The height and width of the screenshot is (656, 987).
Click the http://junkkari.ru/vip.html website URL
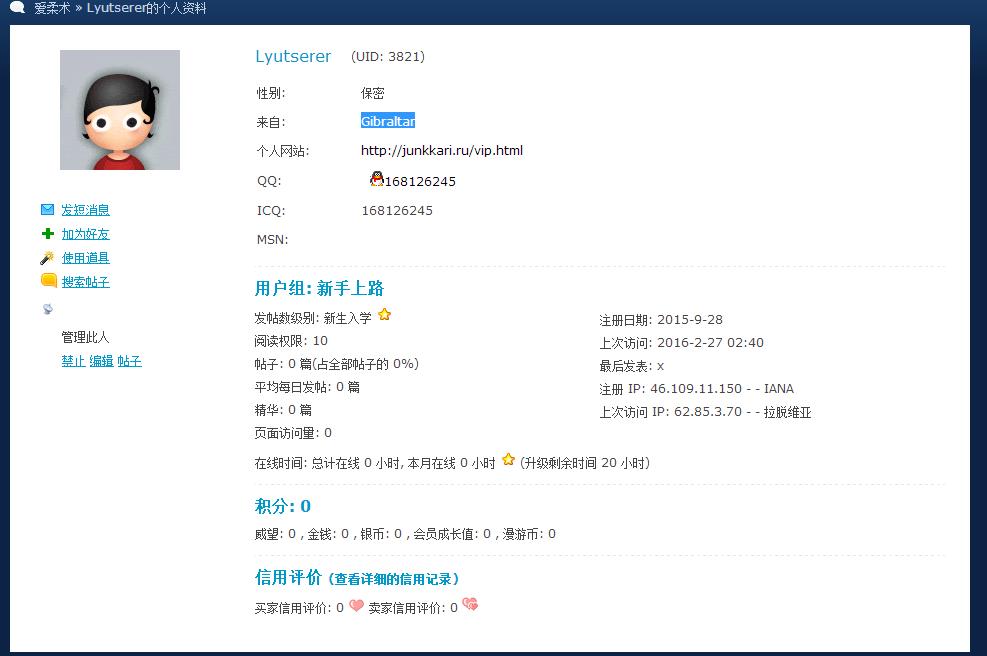tap(442, 150)
